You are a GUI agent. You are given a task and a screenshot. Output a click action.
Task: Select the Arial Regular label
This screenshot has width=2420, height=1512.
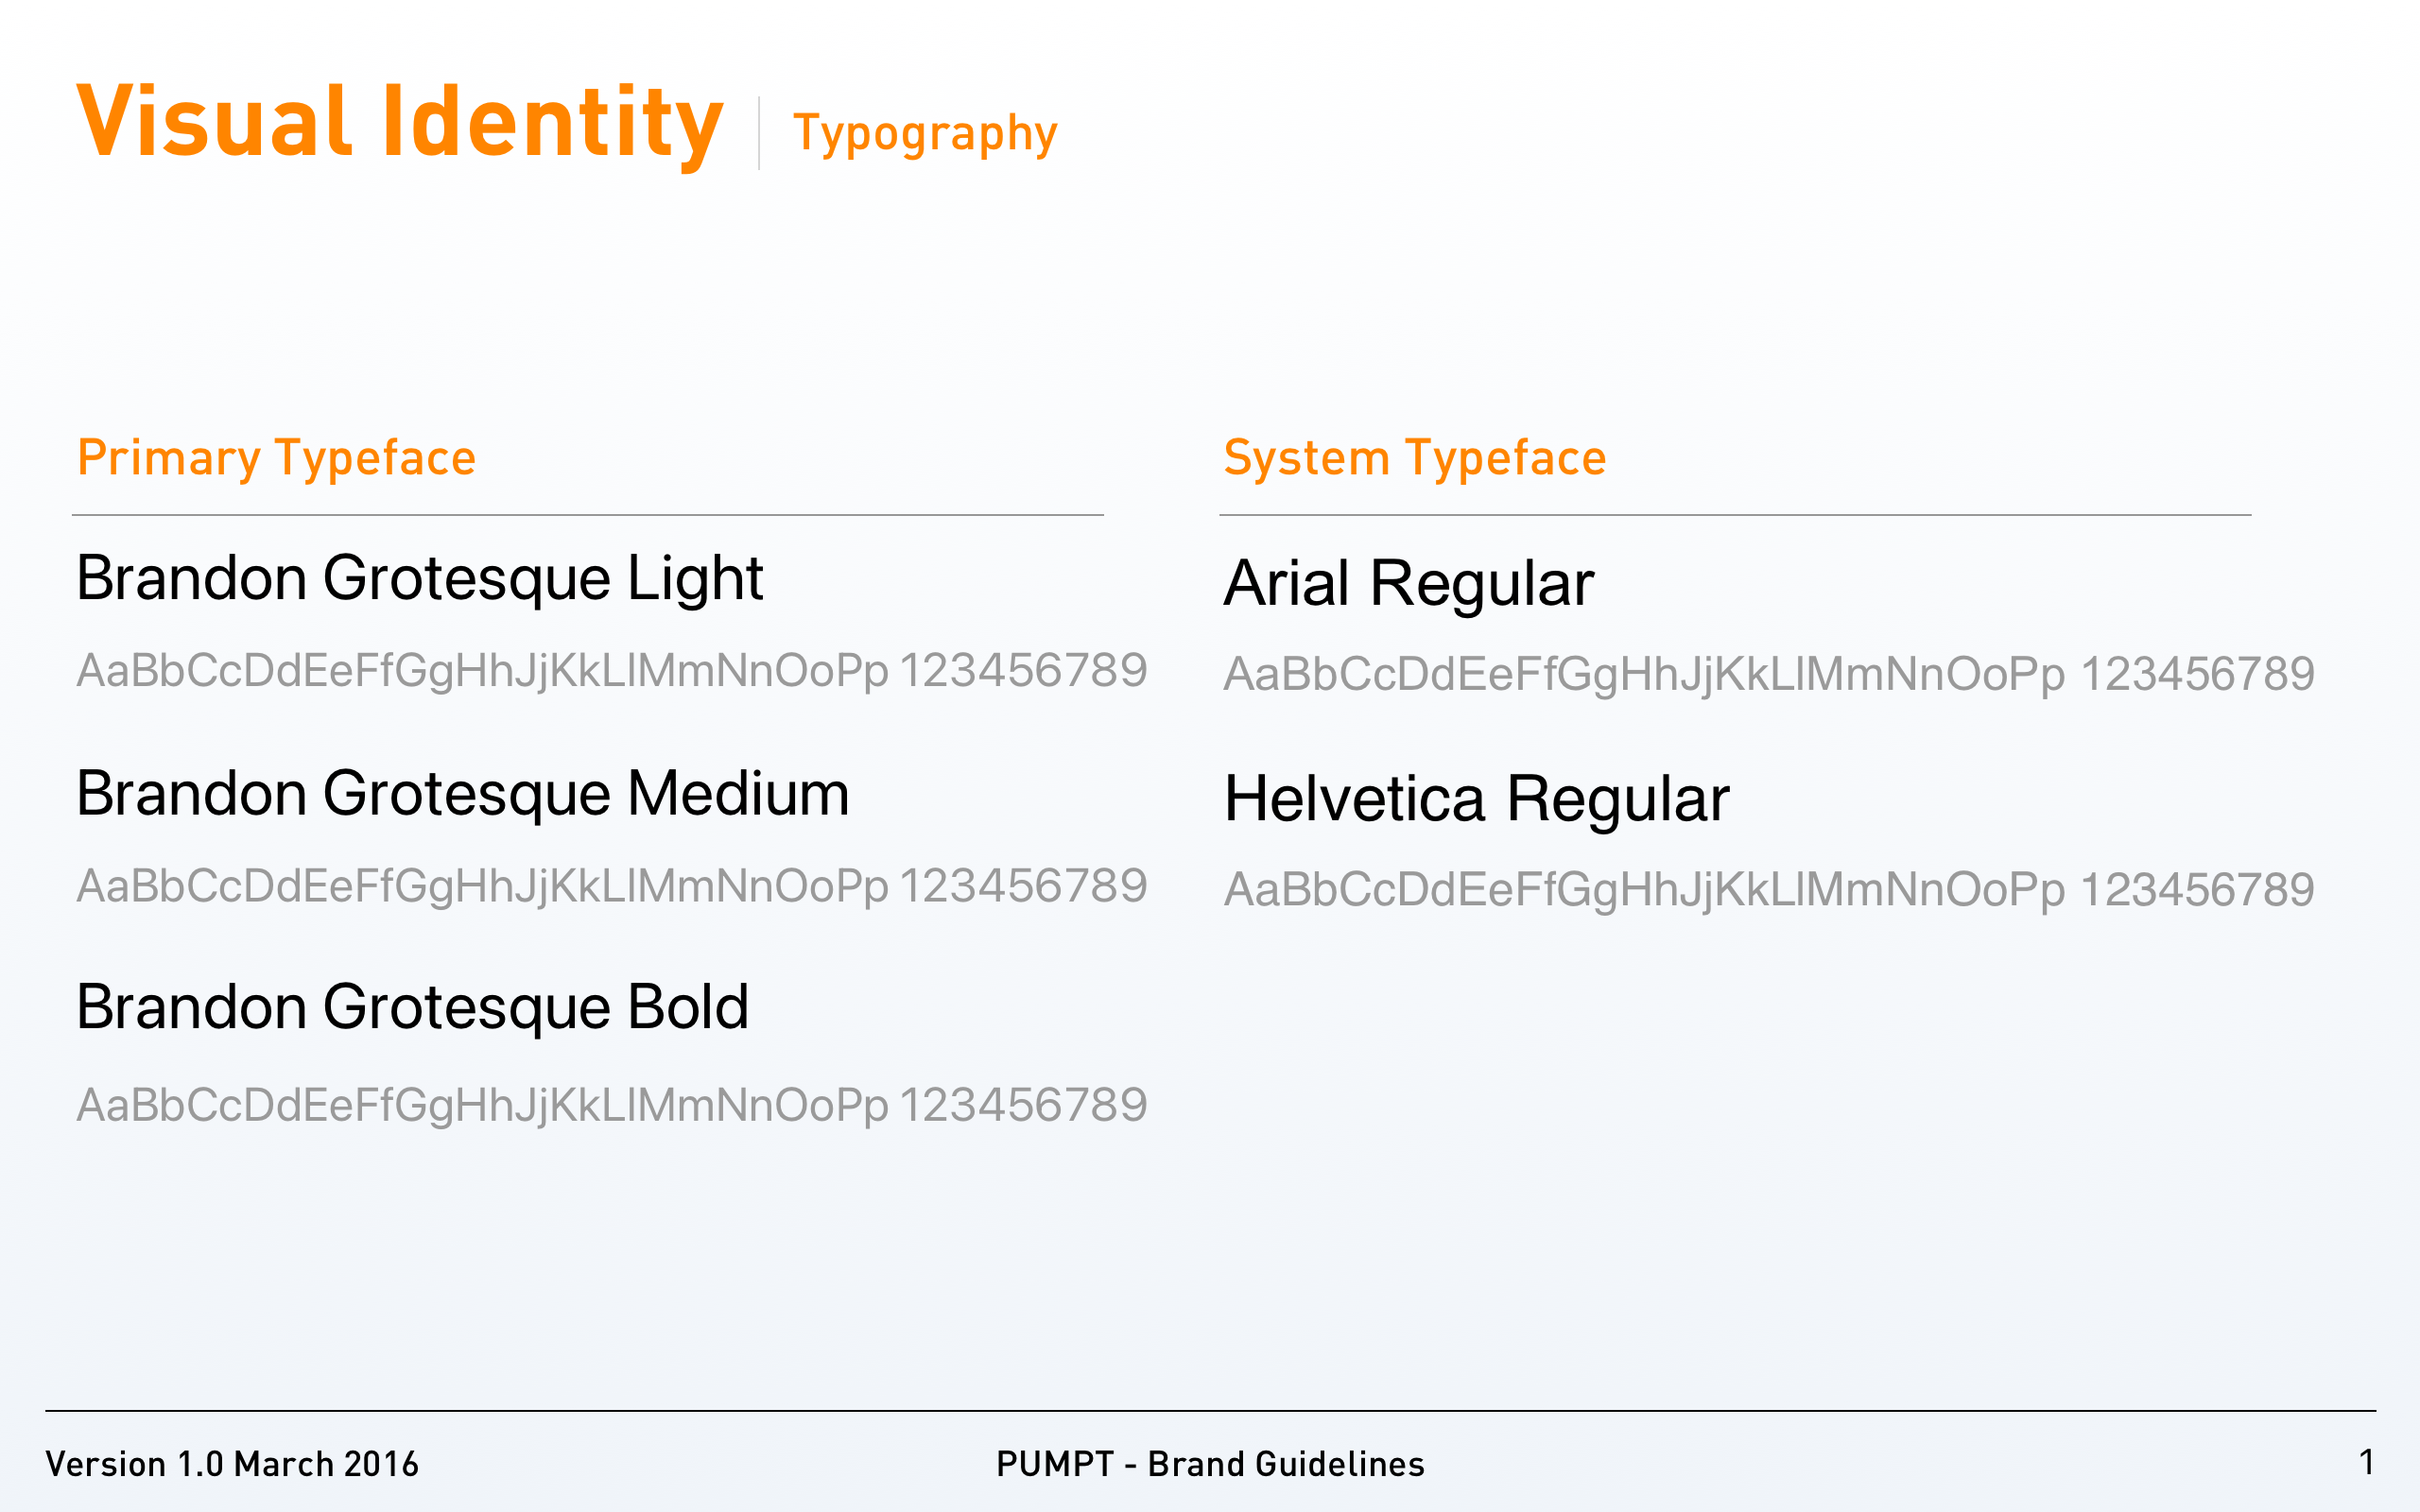click(1408, 584)
